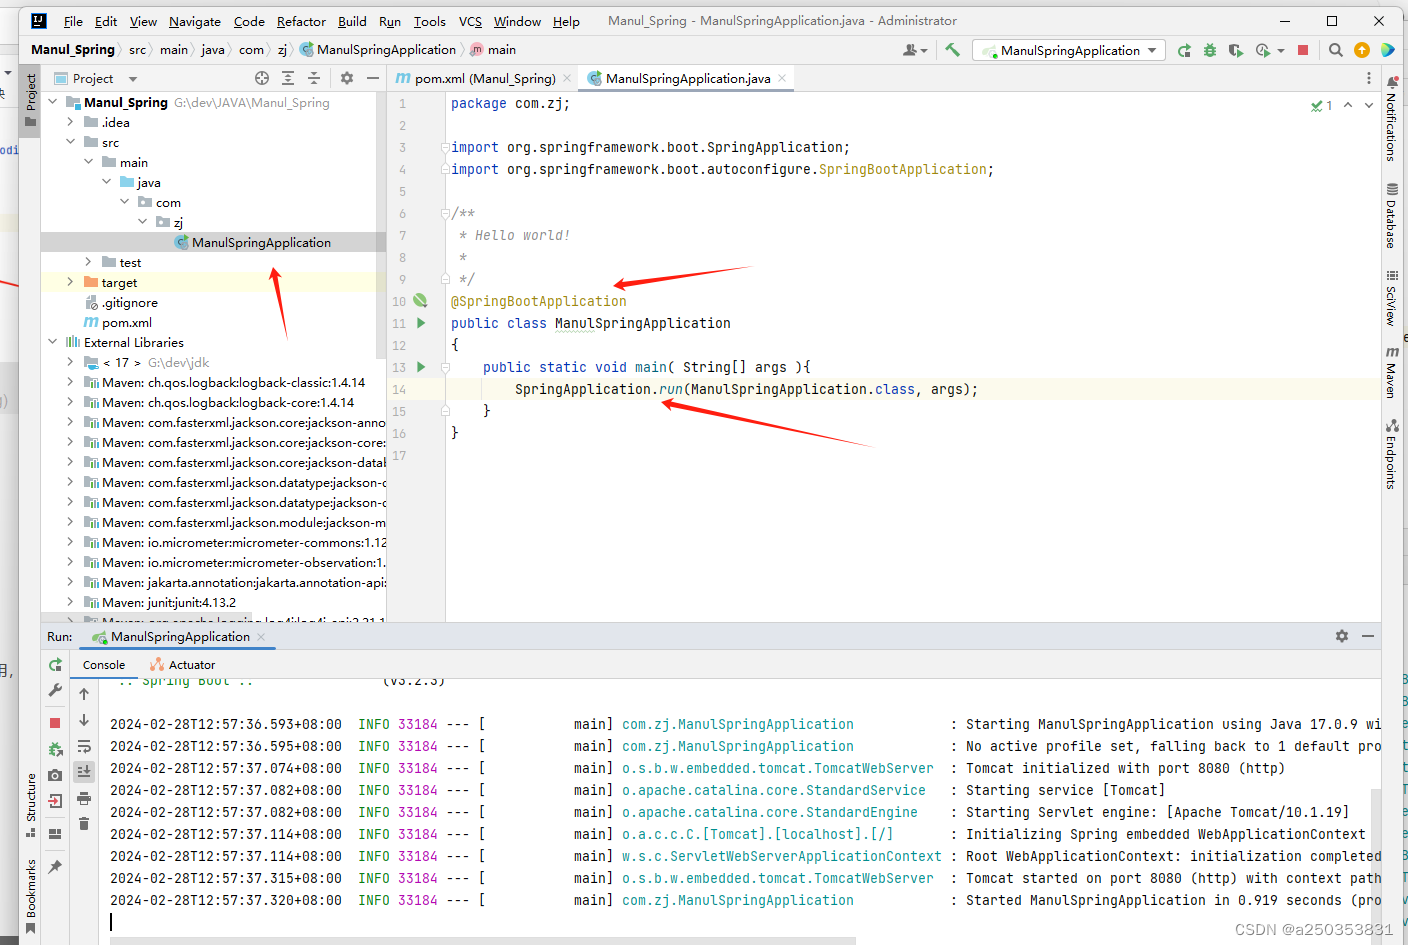Expand the target folder

pyautogui.click(x=70, y=282)
